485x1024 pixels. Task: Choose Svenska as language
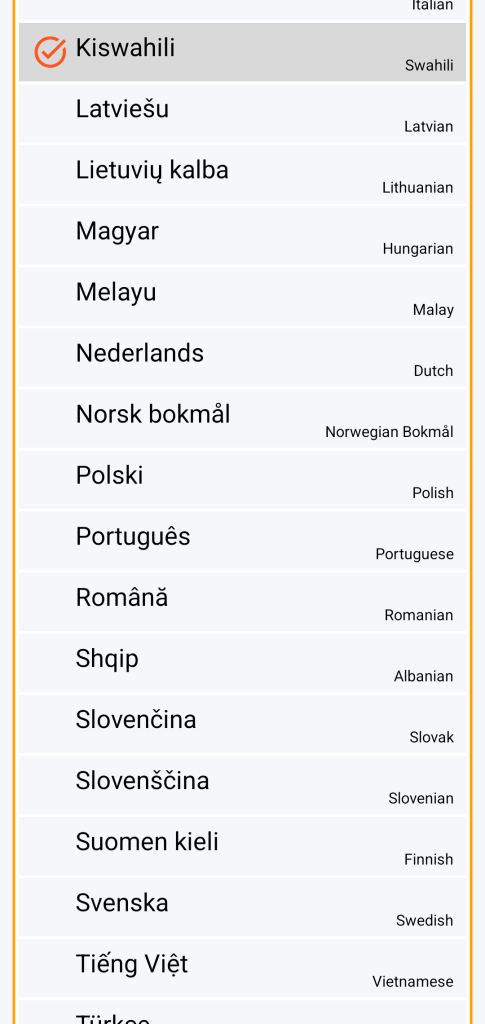242,907
